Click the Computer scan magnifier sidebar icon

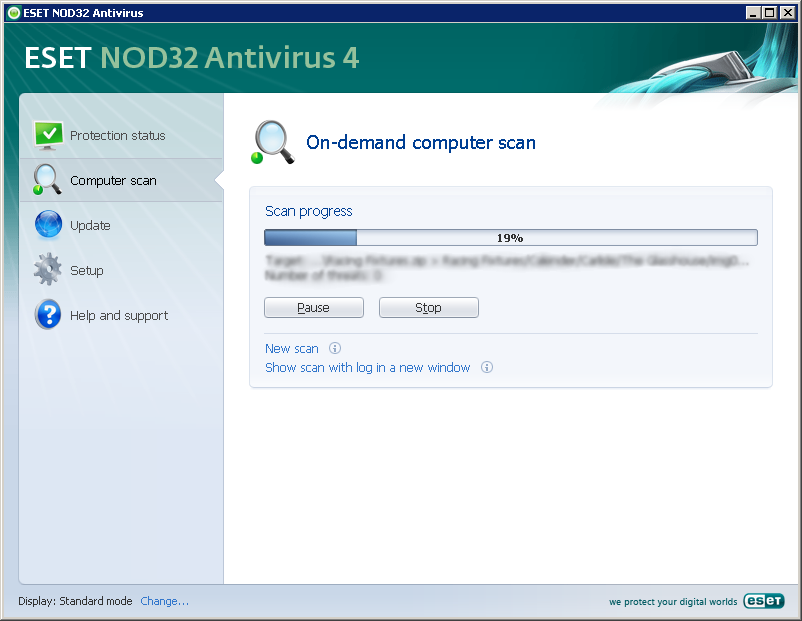click(x=47, y=180)
